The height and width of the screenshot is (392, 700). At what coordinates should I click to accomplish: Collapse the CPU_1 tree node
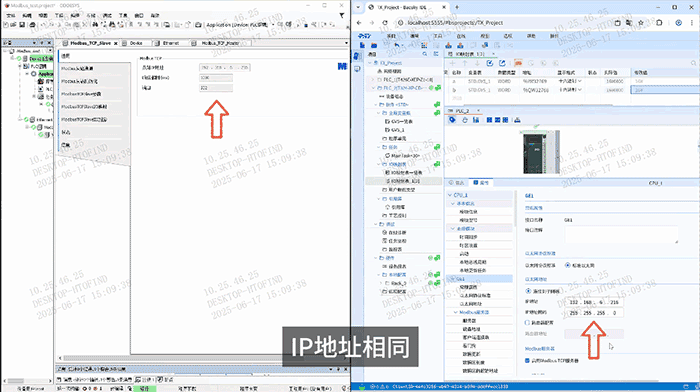tap(450, 195)
